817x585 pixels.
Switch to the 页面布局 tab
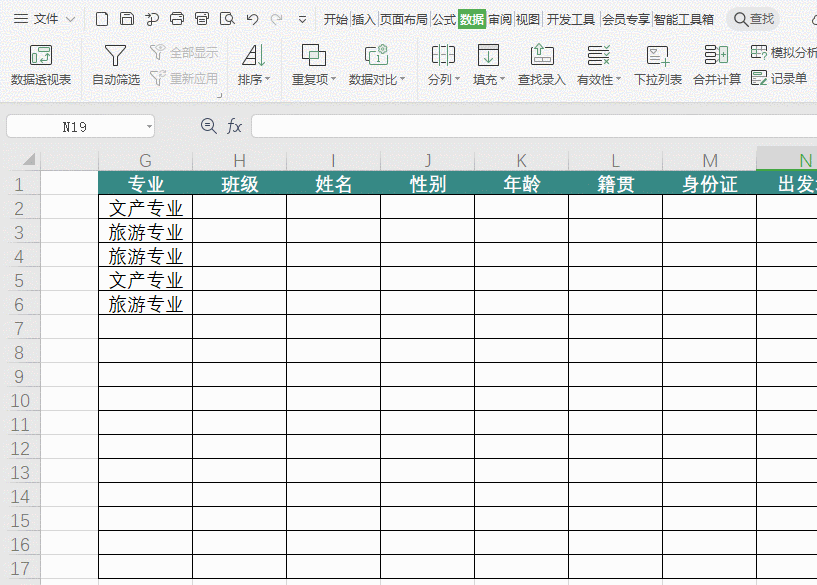coord(403,19)
